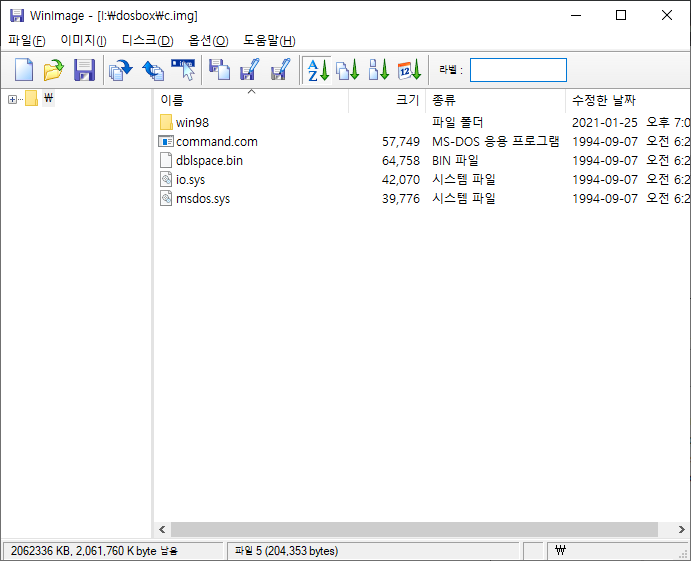The width and height of the screenshot is (691, 561).
Task: Click size value 64,758
Action: pos(401,160)
